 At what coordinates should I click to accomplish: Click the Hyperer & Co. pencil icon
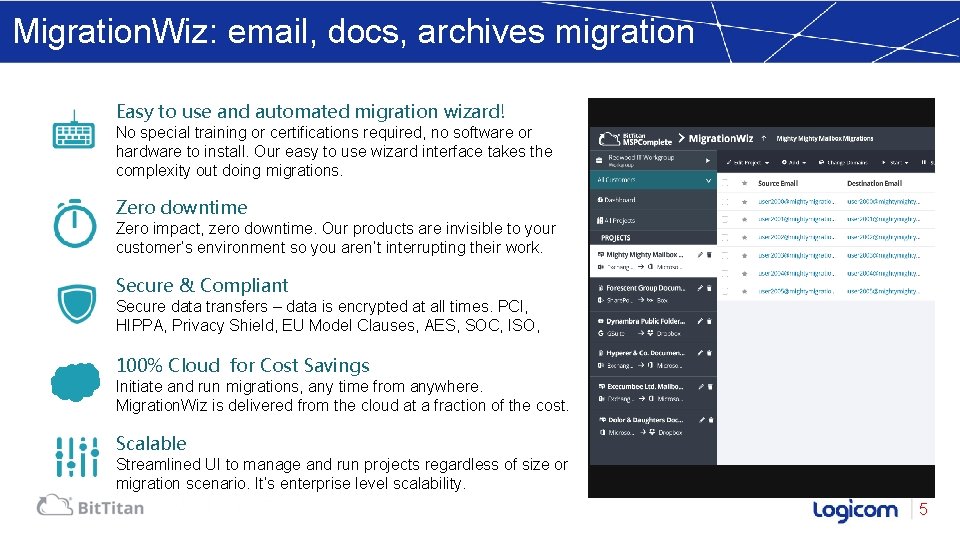[x=700, y=353]
